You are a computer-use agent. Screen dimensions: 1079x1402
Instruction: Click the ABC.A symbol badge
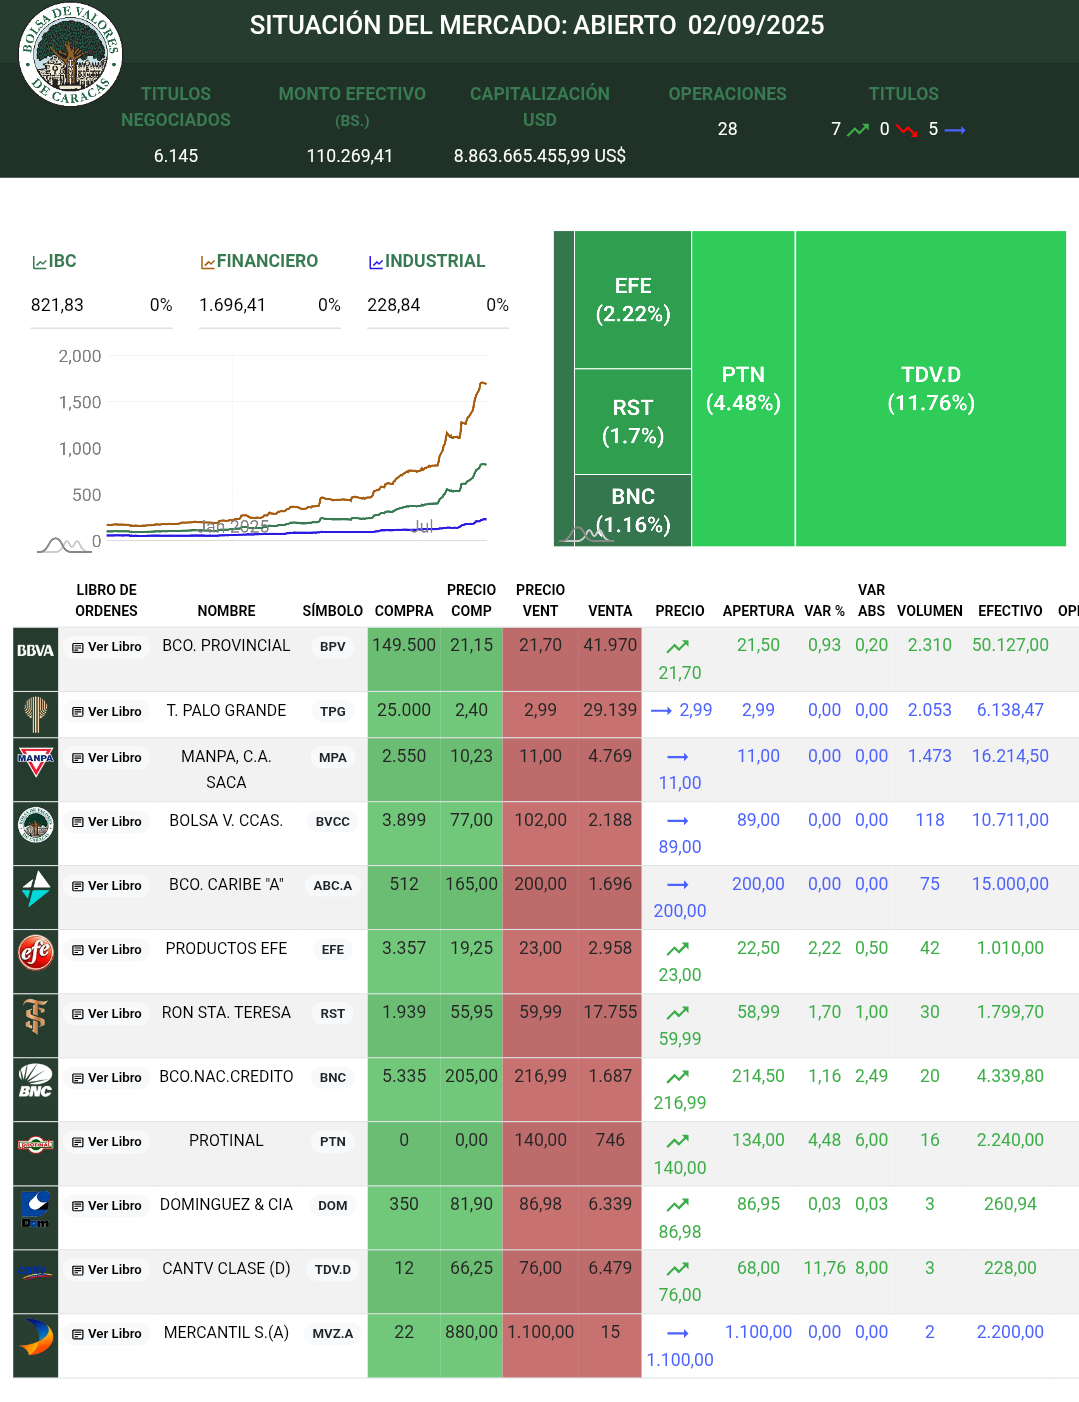(333, 886)
